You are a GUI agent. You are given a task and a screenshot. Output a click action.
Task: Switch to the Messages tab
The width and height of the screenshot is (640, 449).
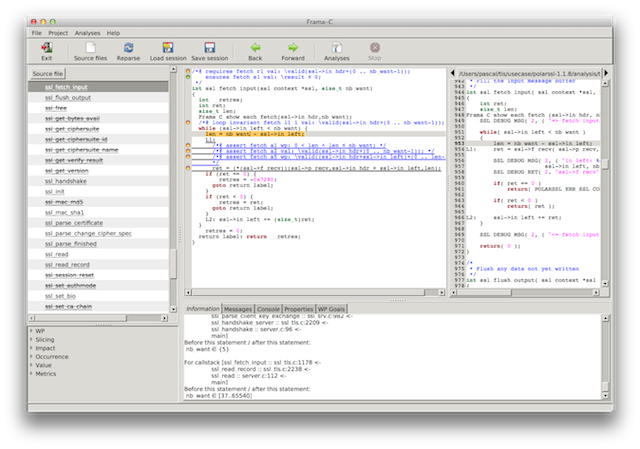coord(238,309)
